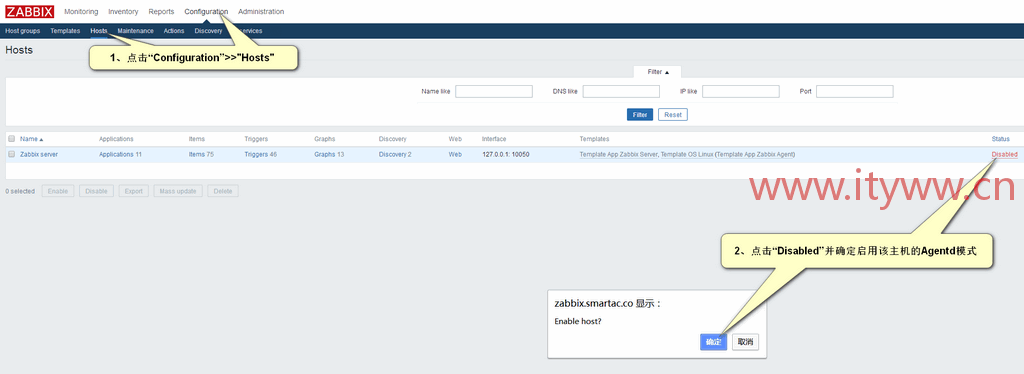Open the Monitoring menu
Viewport: 1024px width, 374px height.
(81, 12)
